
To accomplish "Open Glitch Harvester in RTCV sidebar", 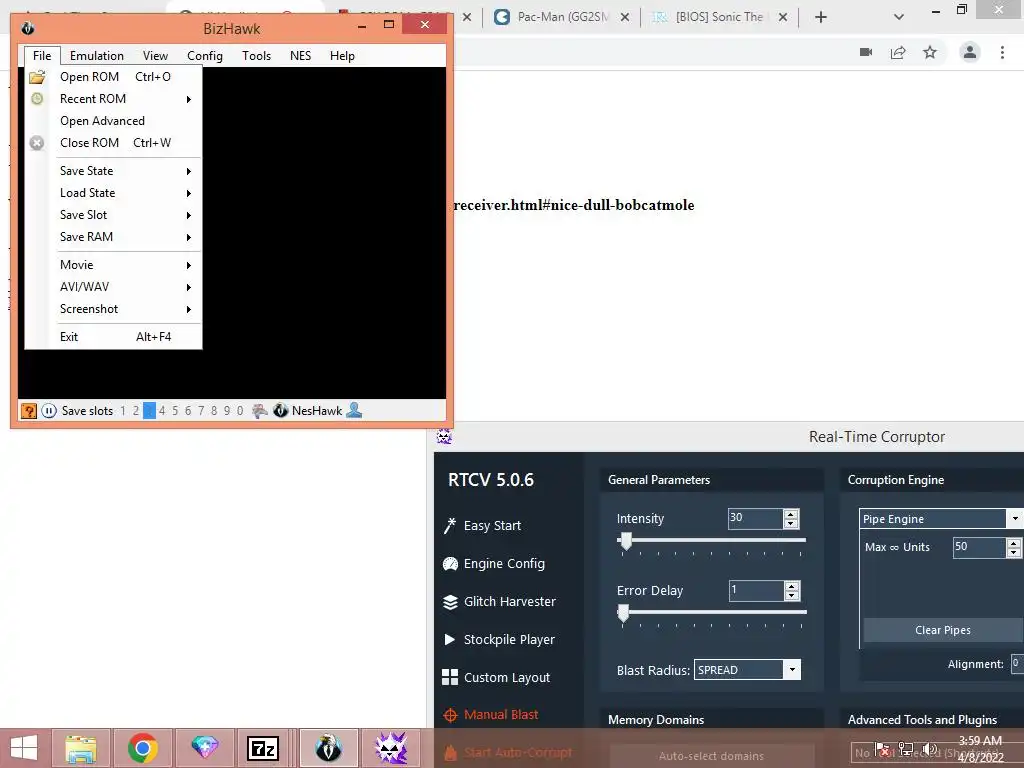I will [x=500, y=601].
